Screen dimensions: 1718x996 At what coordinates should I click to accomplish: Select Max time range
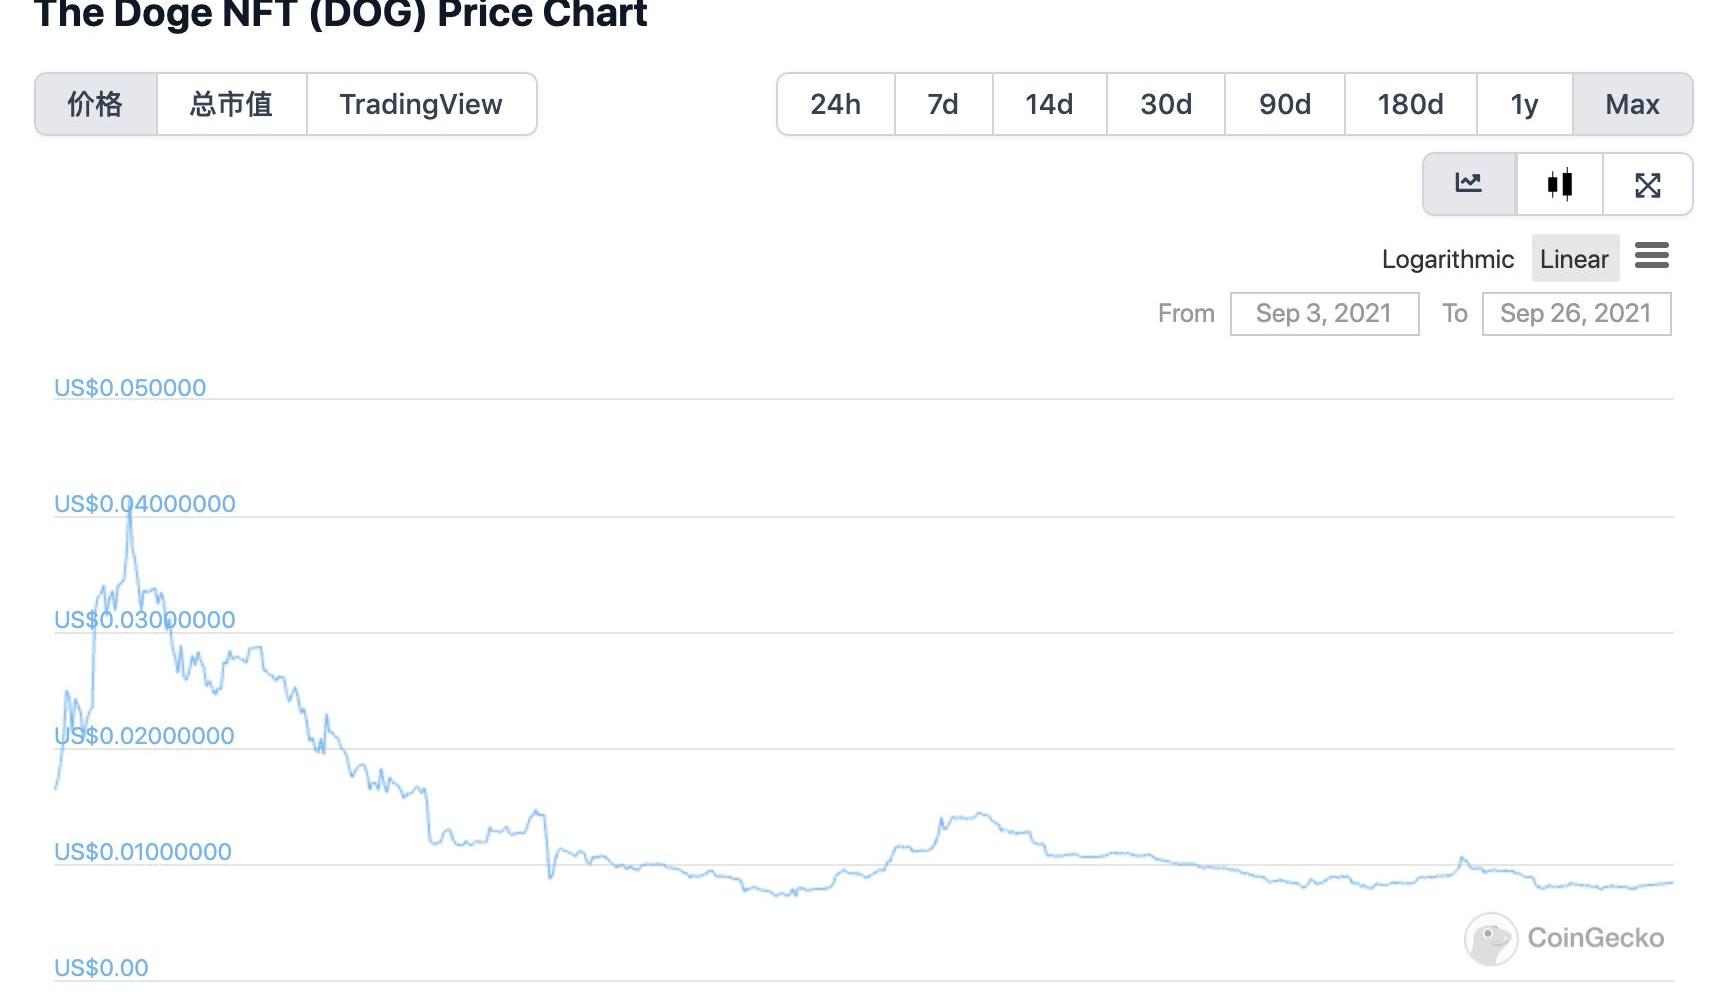pos(1632,104)
